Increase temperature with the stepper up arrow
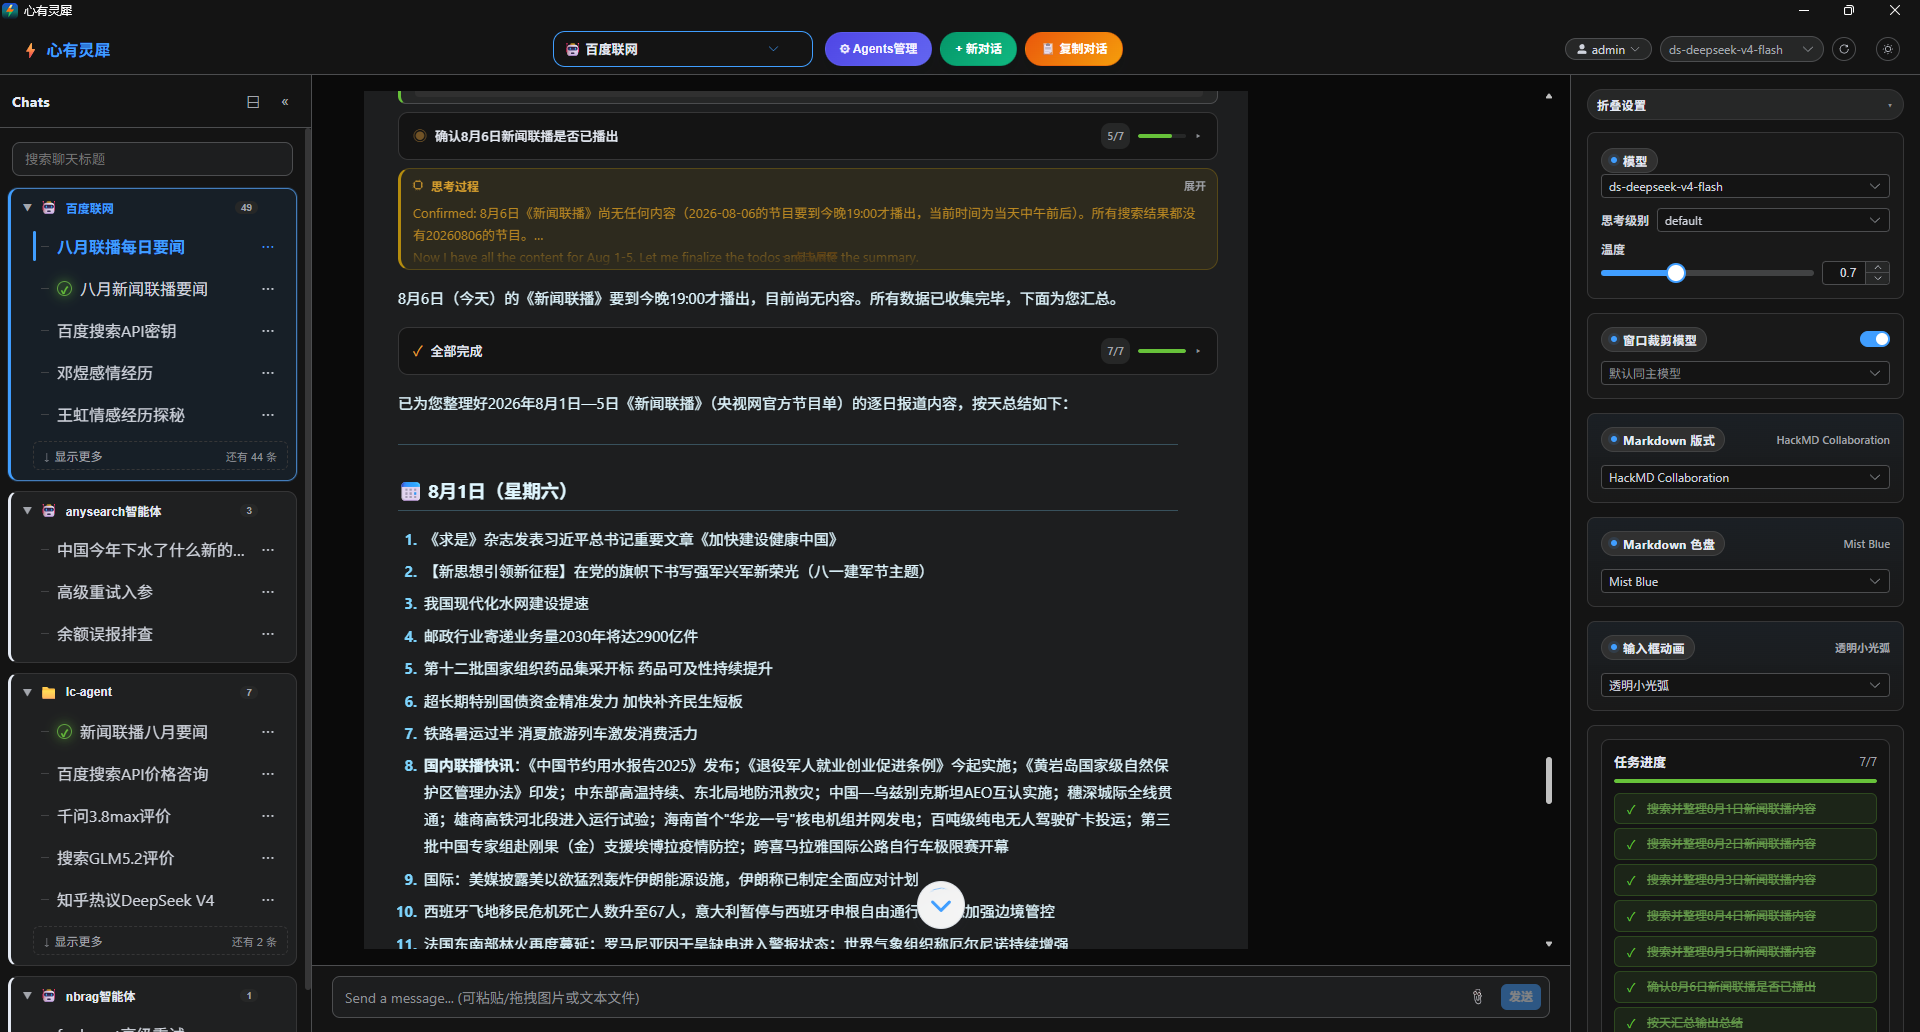The image size is (1920, 1032). point(1878,267)
